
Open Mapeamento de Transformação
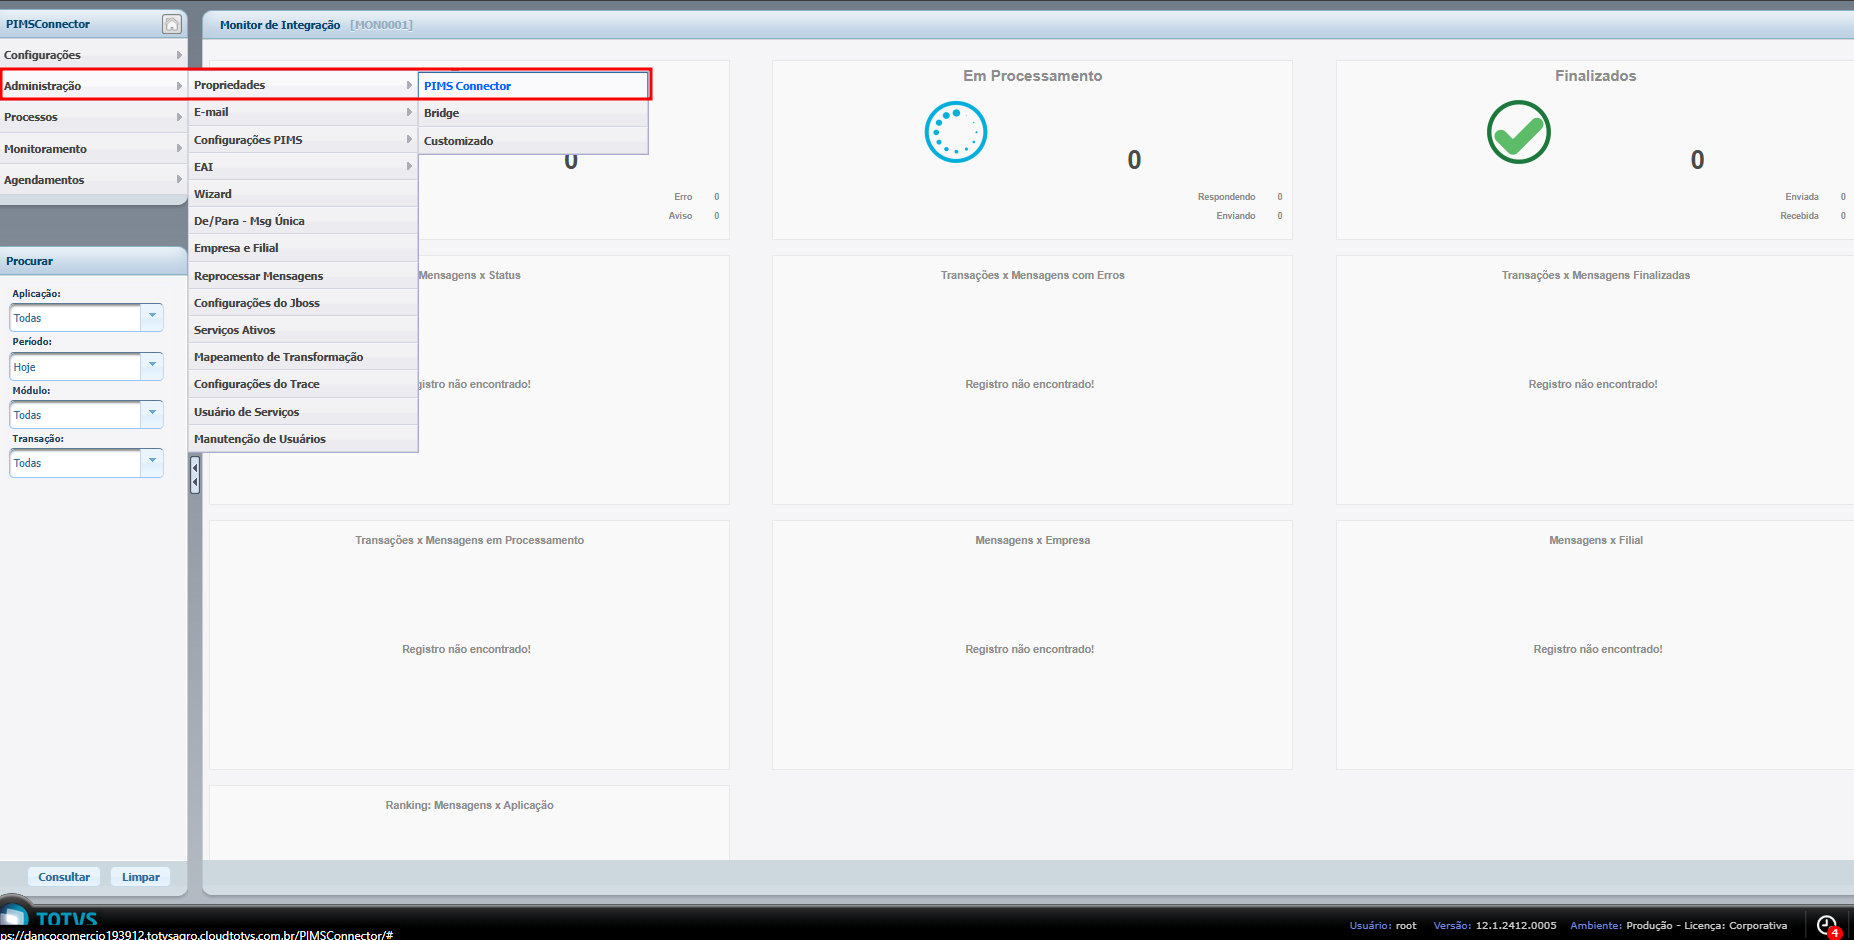click(303, 357)
